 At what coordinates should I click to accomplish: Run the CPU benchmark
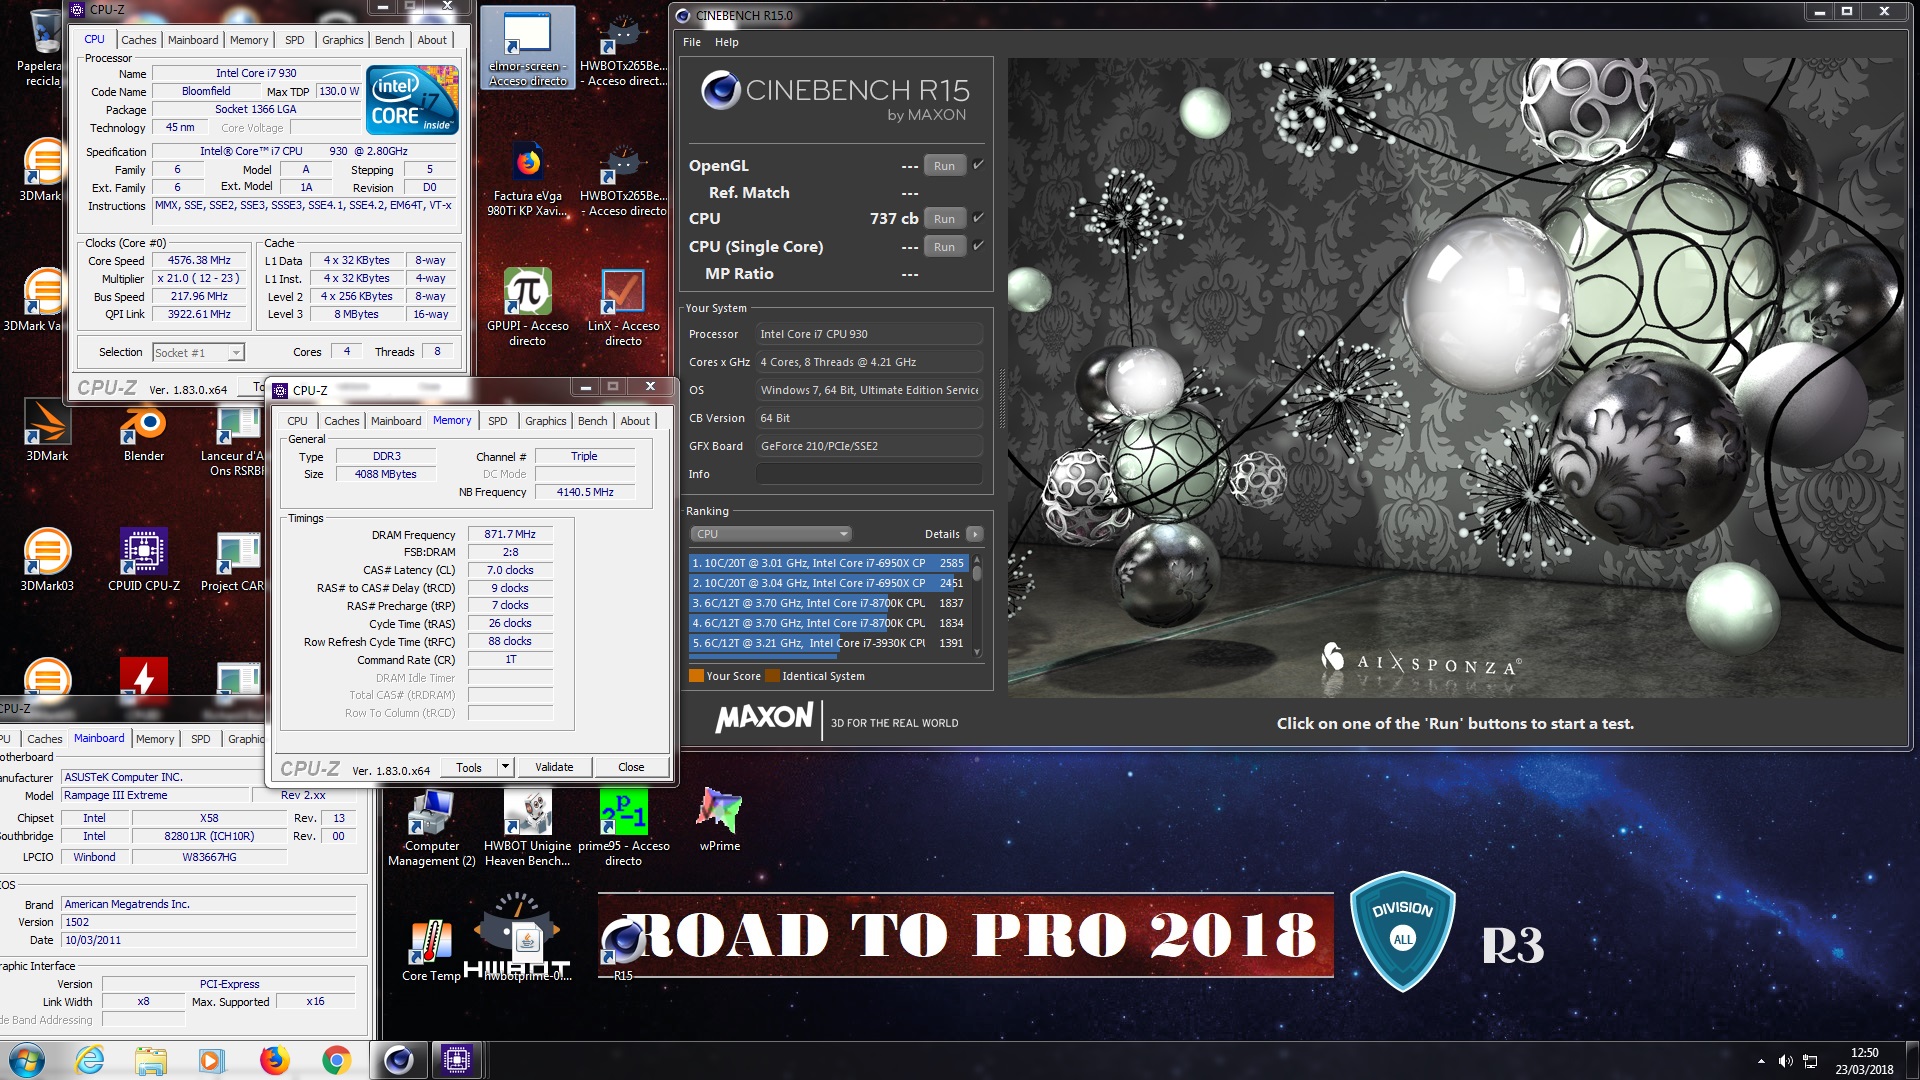click(x=944, y=219)
